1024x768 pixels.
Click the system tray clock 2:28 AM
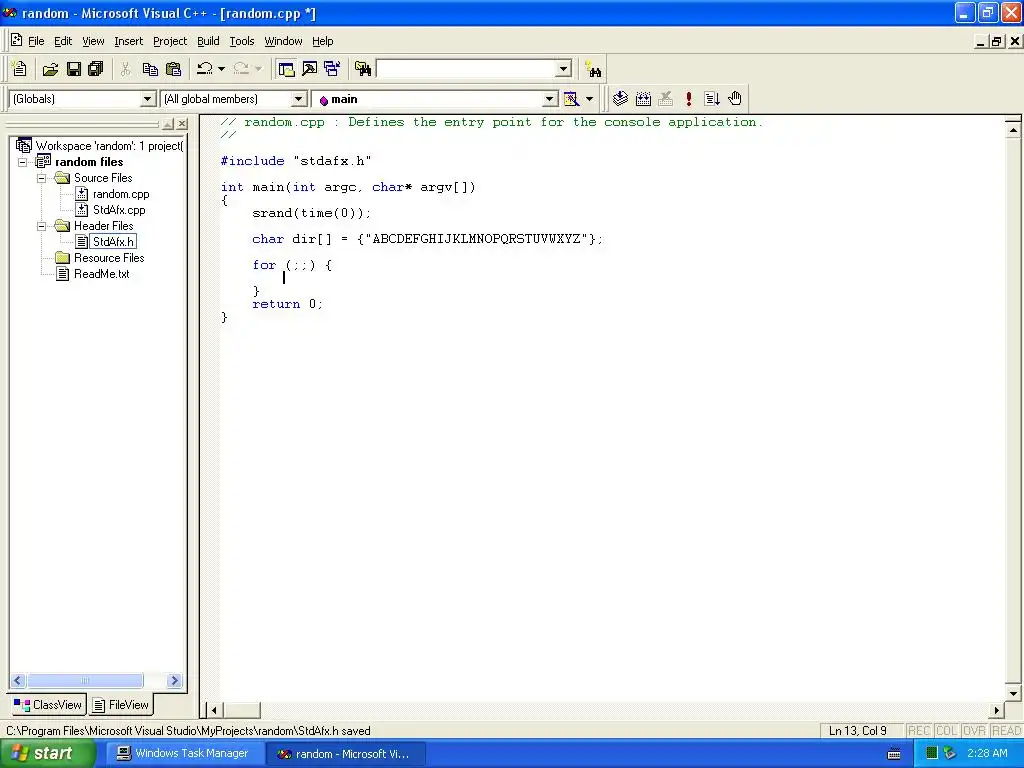click(x=987, y=754)
